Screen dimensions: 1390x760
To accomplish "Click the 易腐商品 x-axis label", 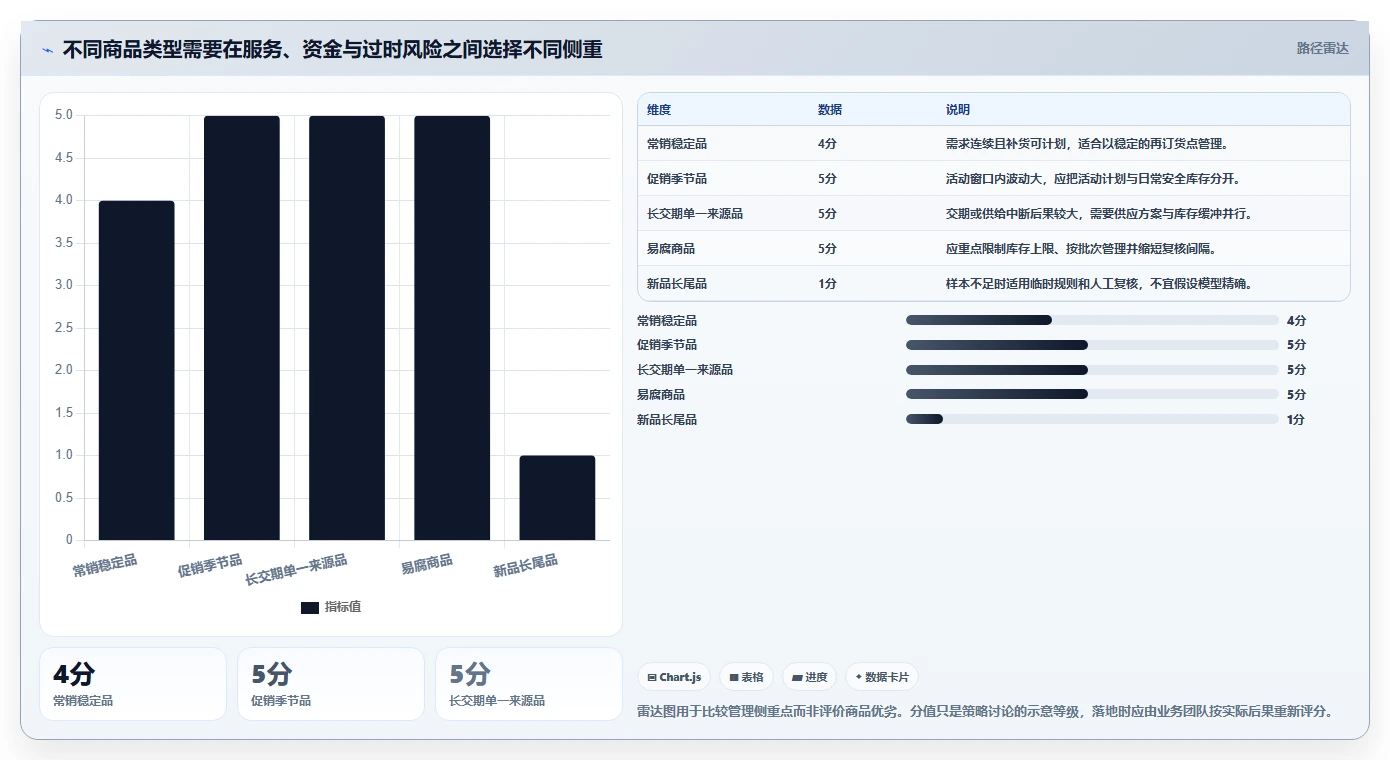I will point(427,564).
